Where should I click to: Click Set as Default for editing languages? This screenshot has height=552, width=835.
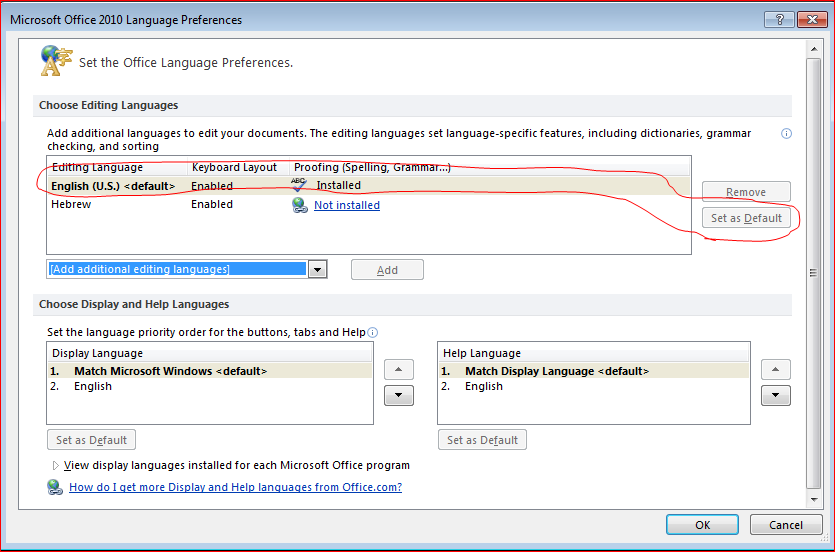click(x=746, y=218)
